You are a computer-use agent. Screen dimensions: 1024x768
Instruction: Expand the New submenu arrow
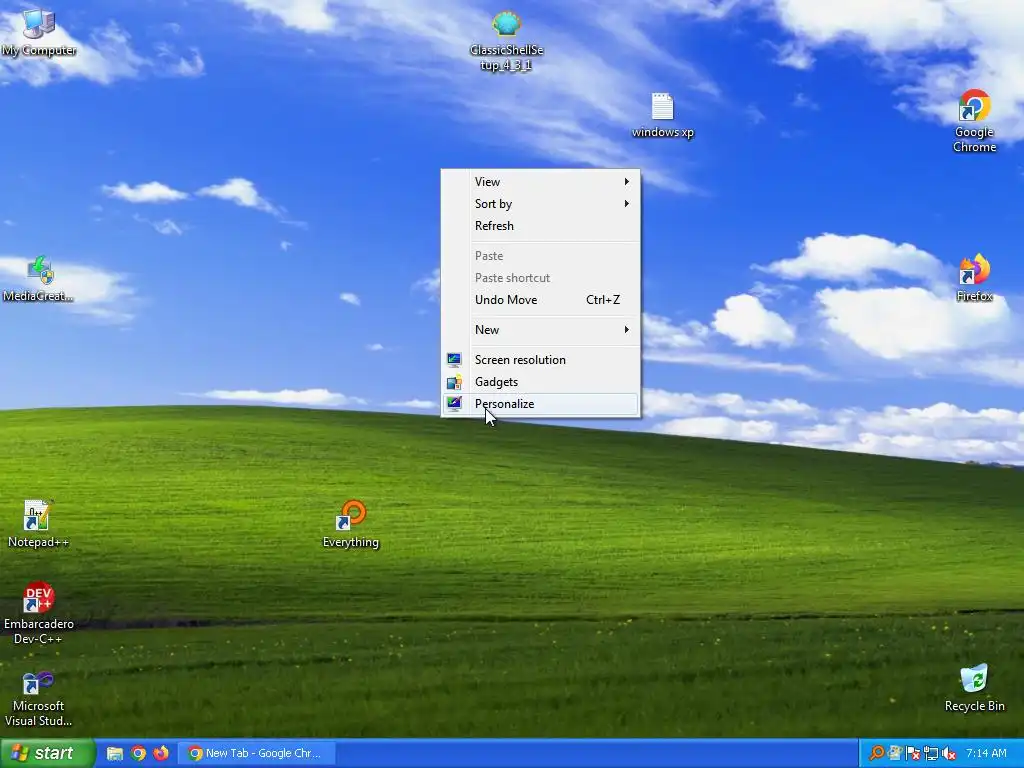(x=626, y=330)
